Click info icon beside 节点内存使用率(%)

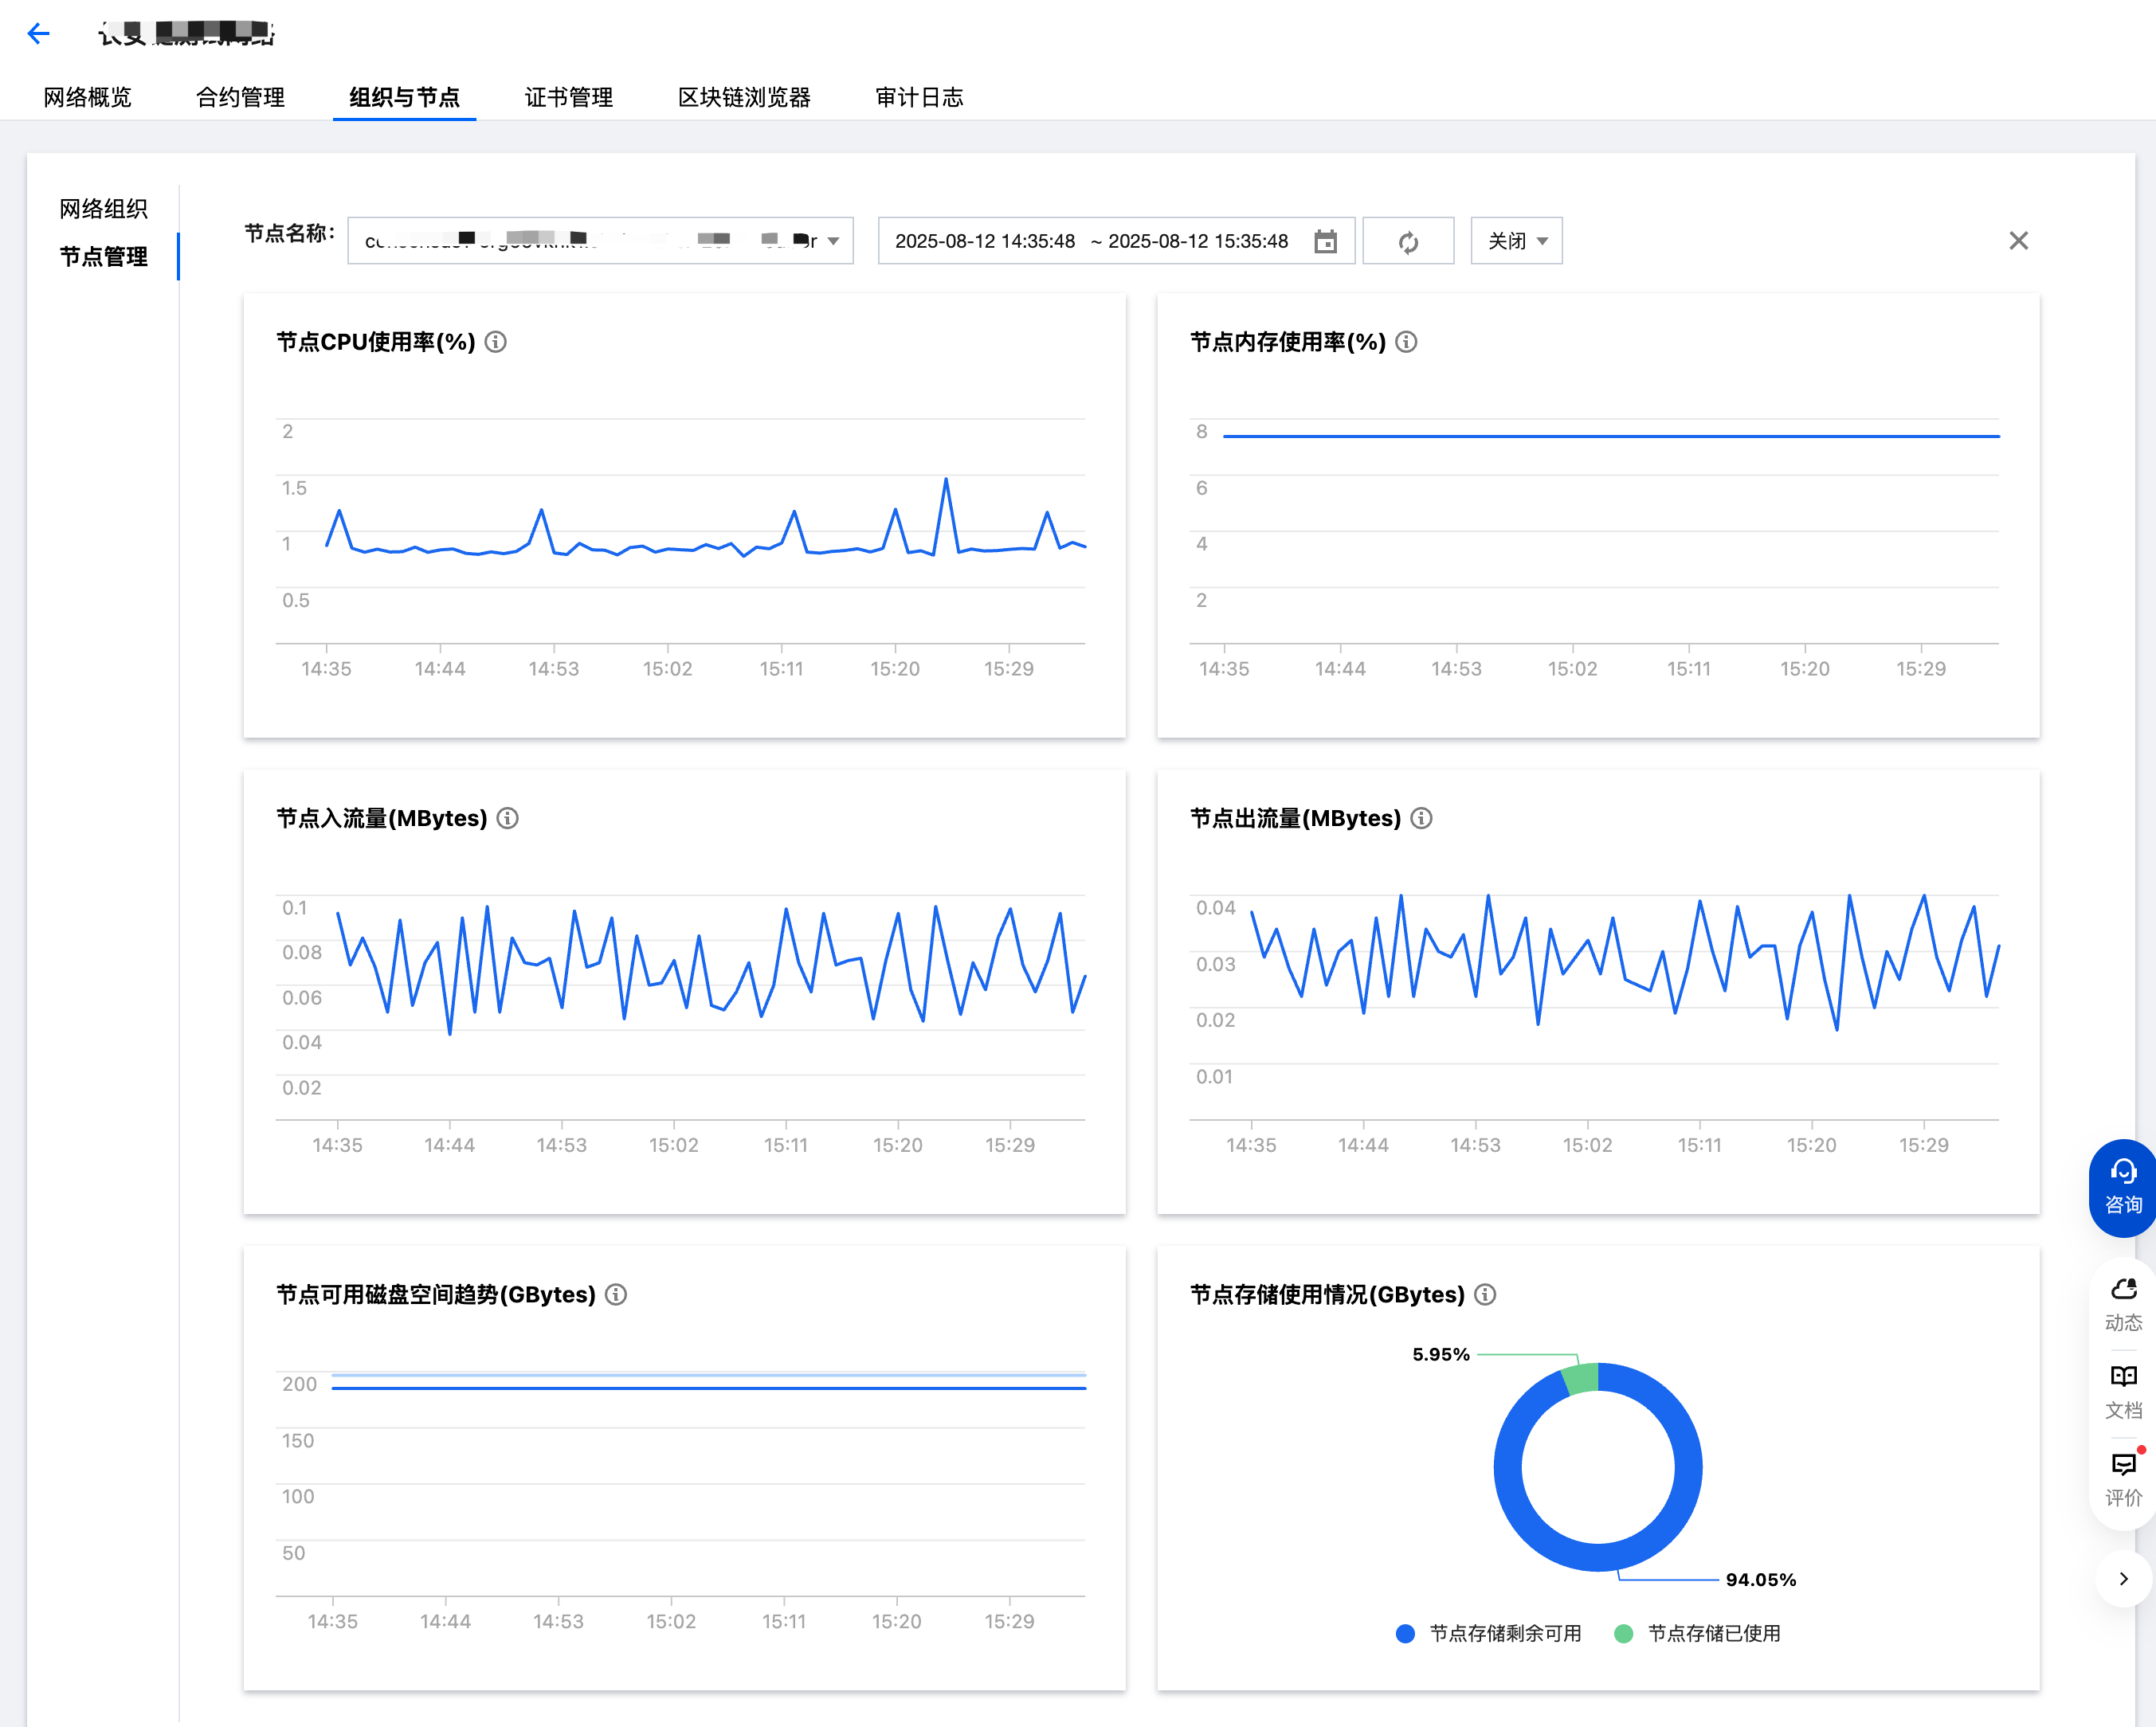coord(1405,342)
